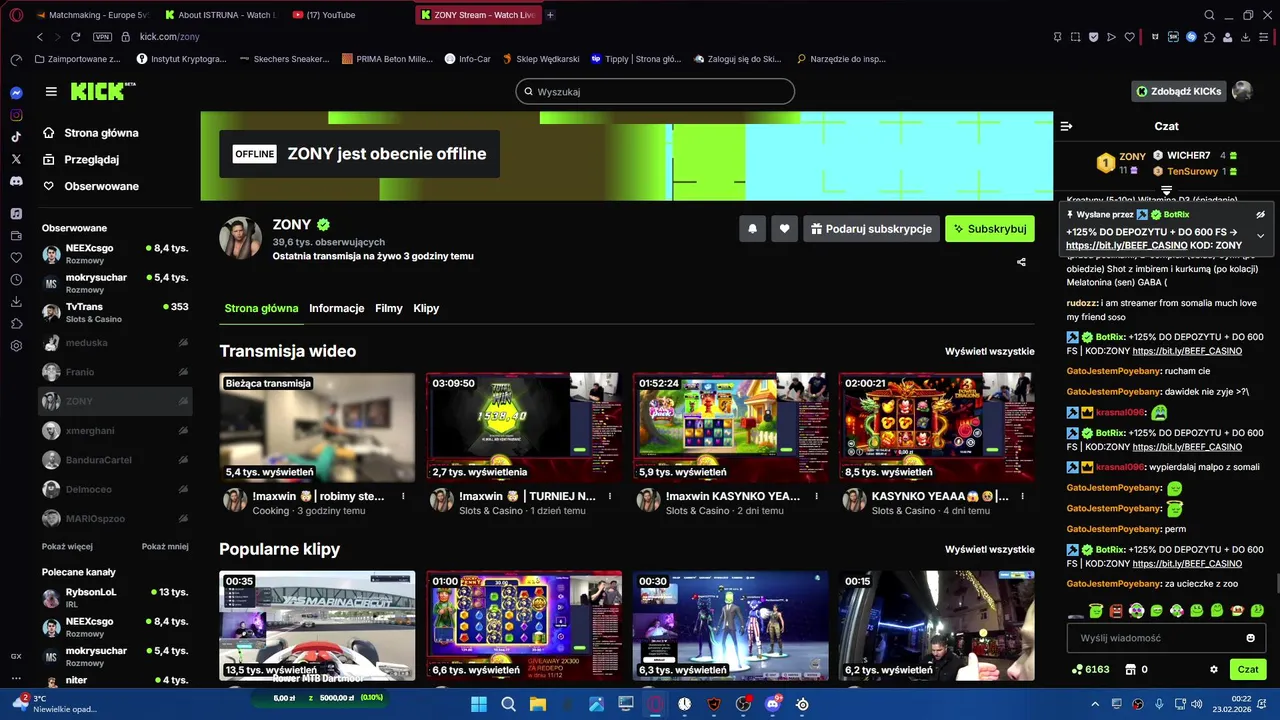
Task: Toggle the VPN badge in address bar
Action: click(x=102, y=37)
